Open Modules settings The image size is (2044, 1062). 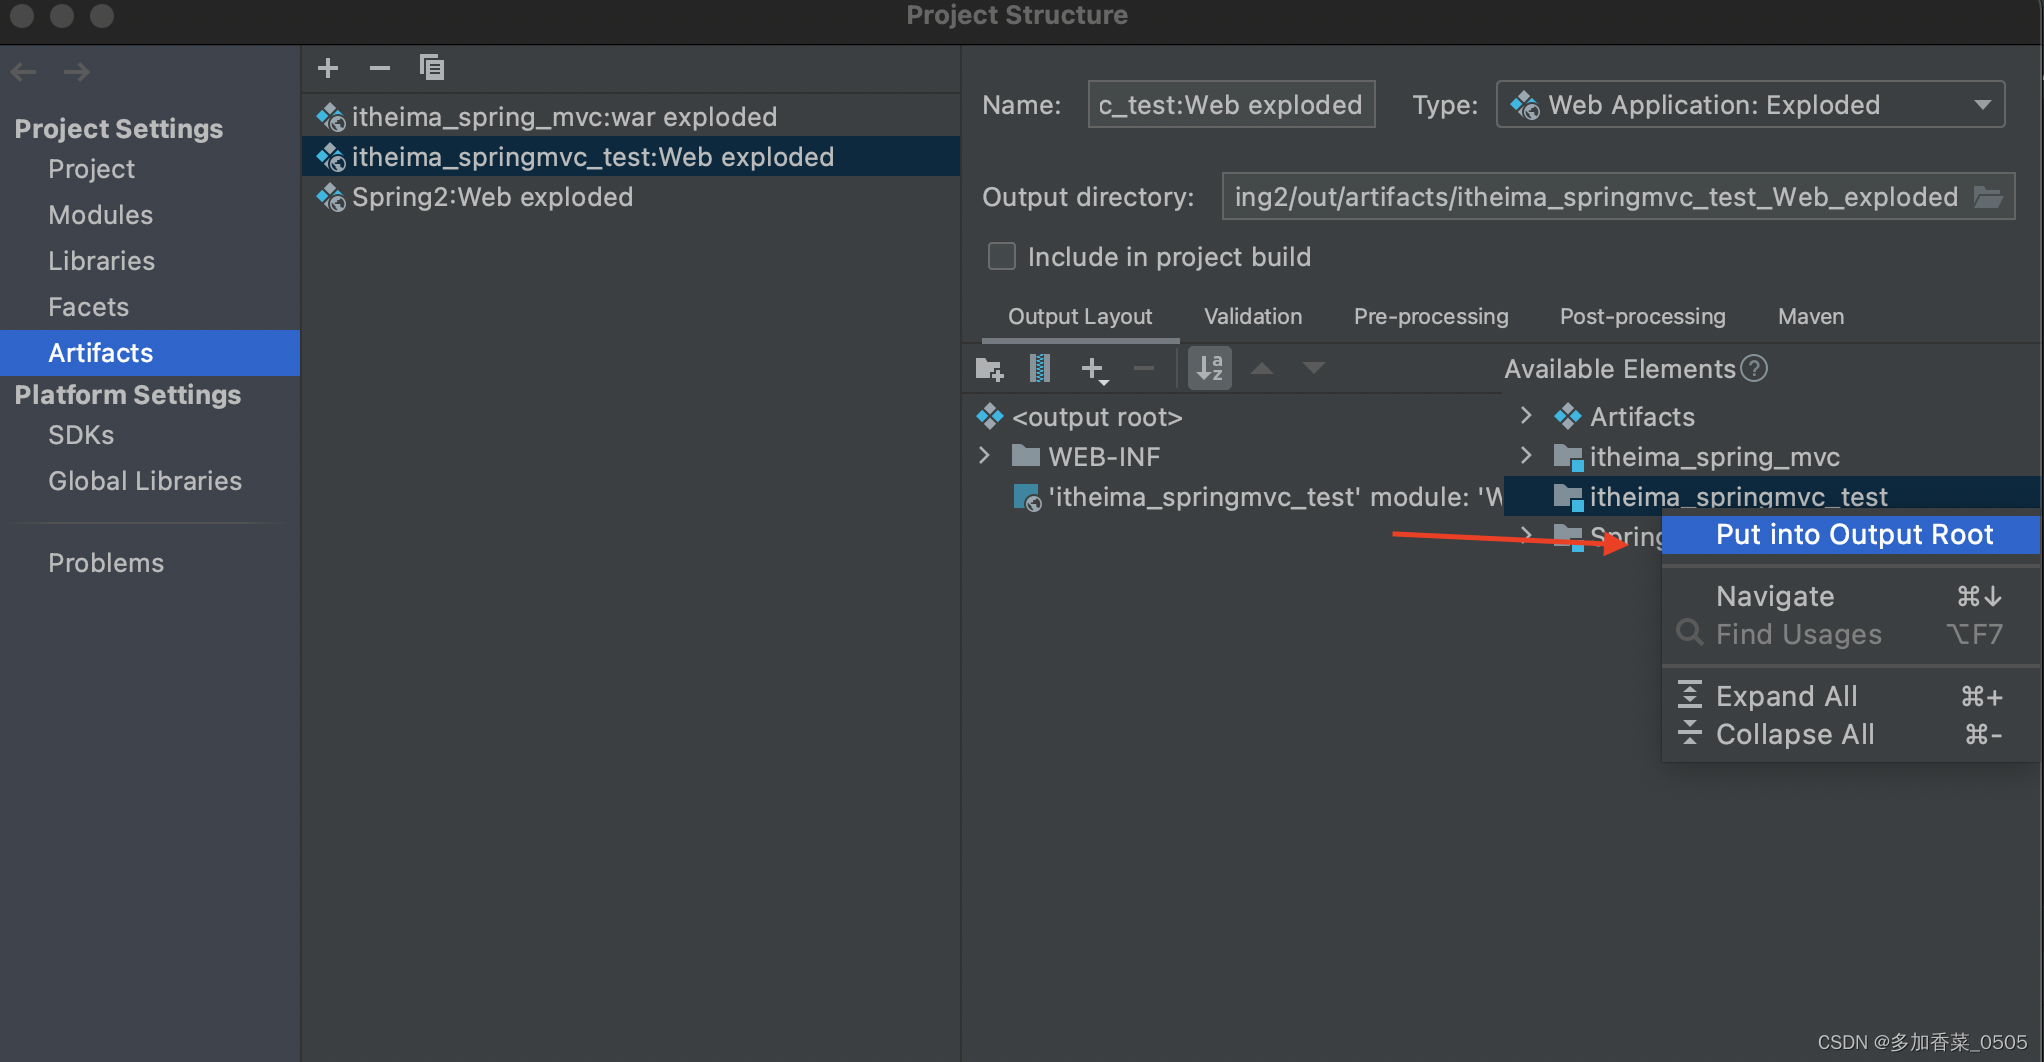100,215
